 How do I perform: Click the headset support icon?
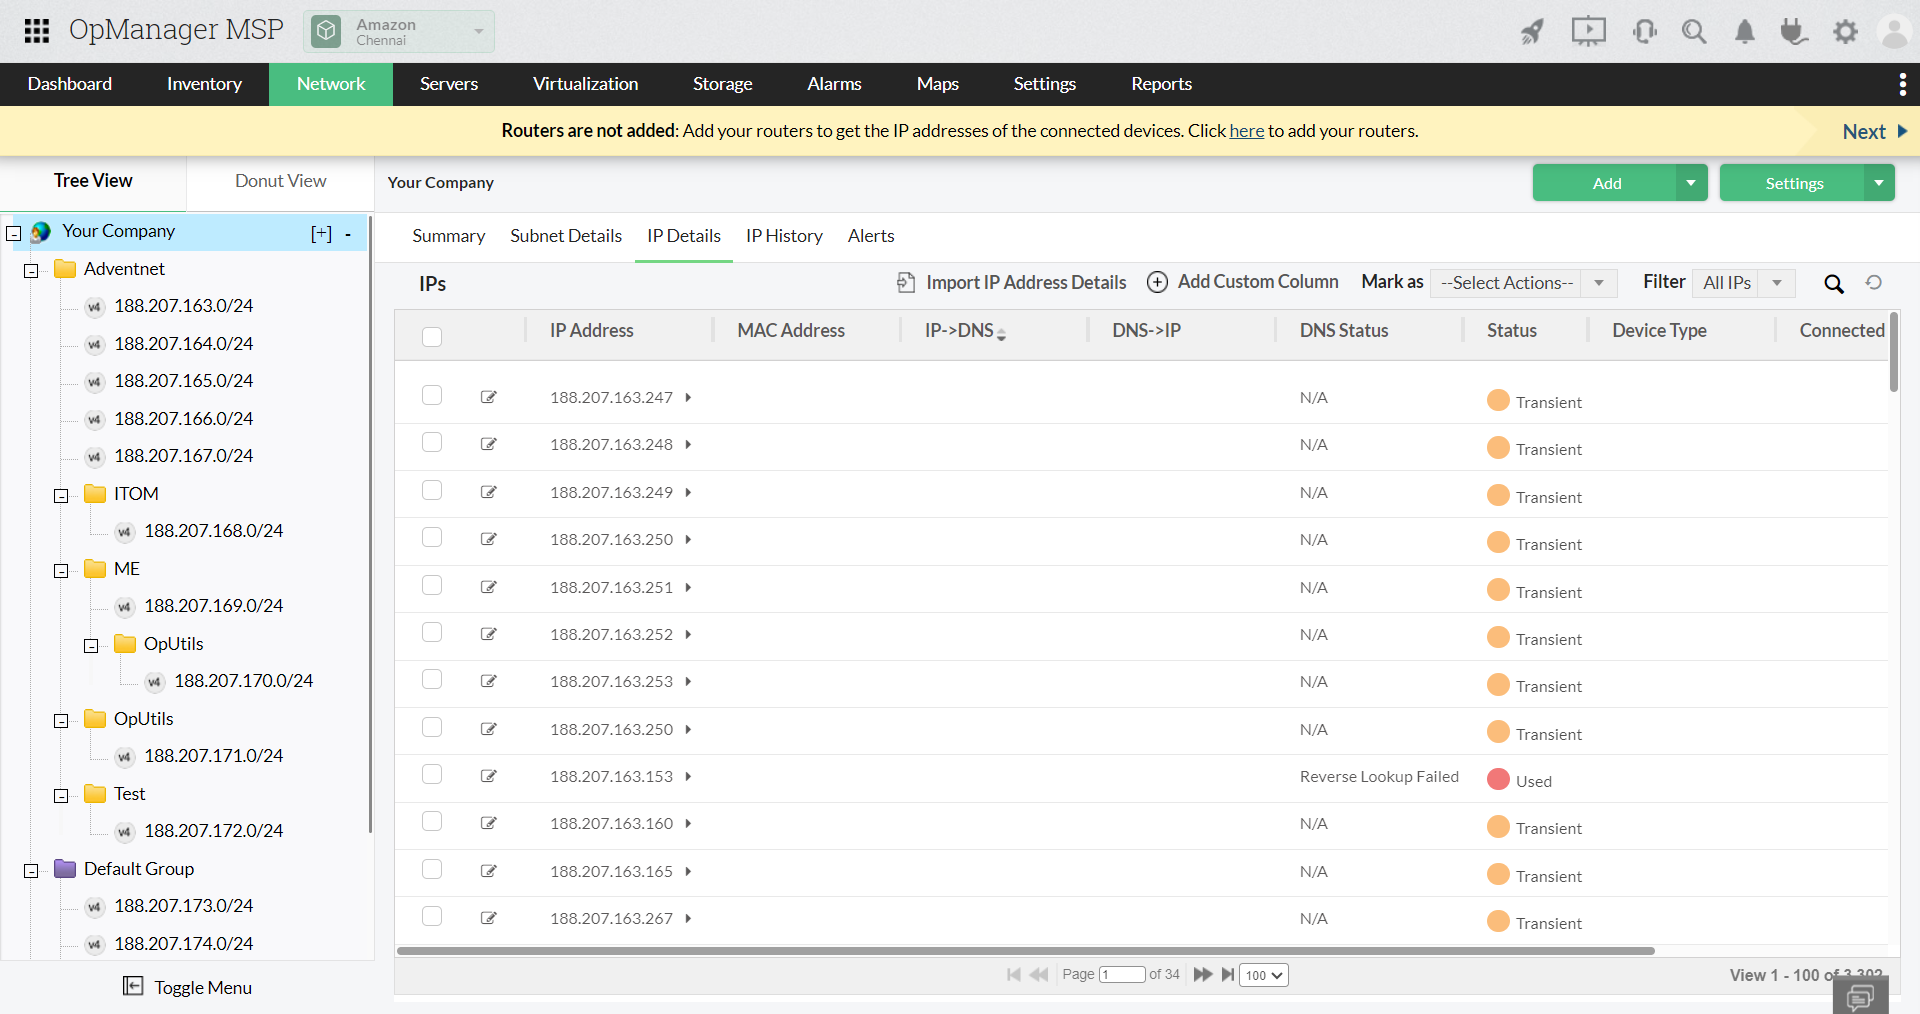click(1644, 32)
